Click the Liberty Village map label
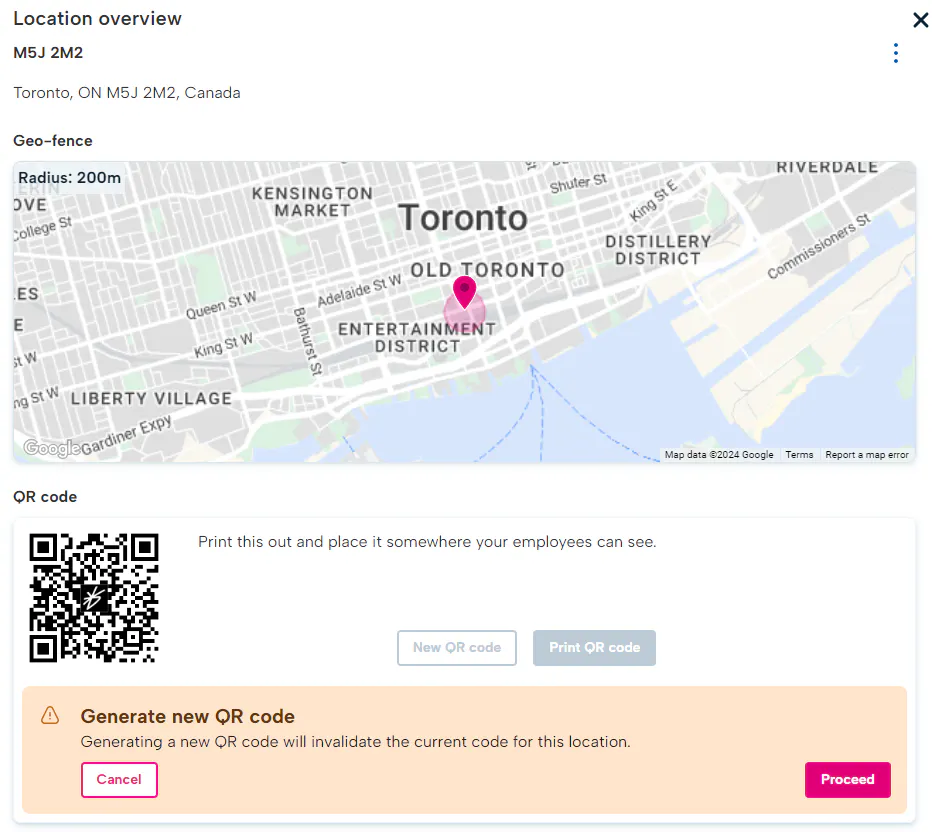932x832 pixels. tap(151, 398)
